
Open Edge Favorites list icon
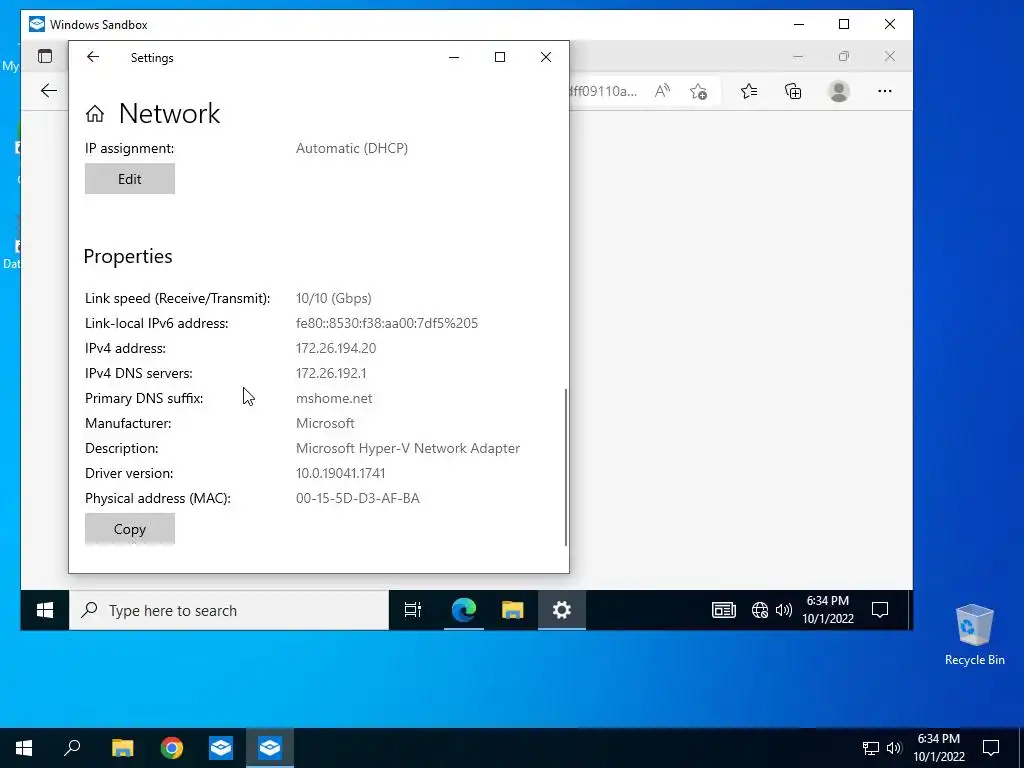(749, 91)
